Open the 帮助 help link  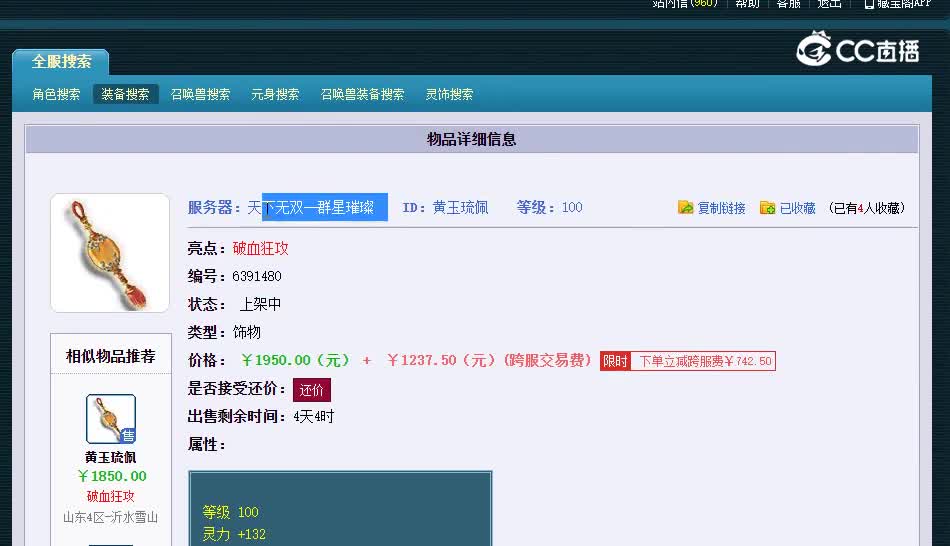[747, 4]
